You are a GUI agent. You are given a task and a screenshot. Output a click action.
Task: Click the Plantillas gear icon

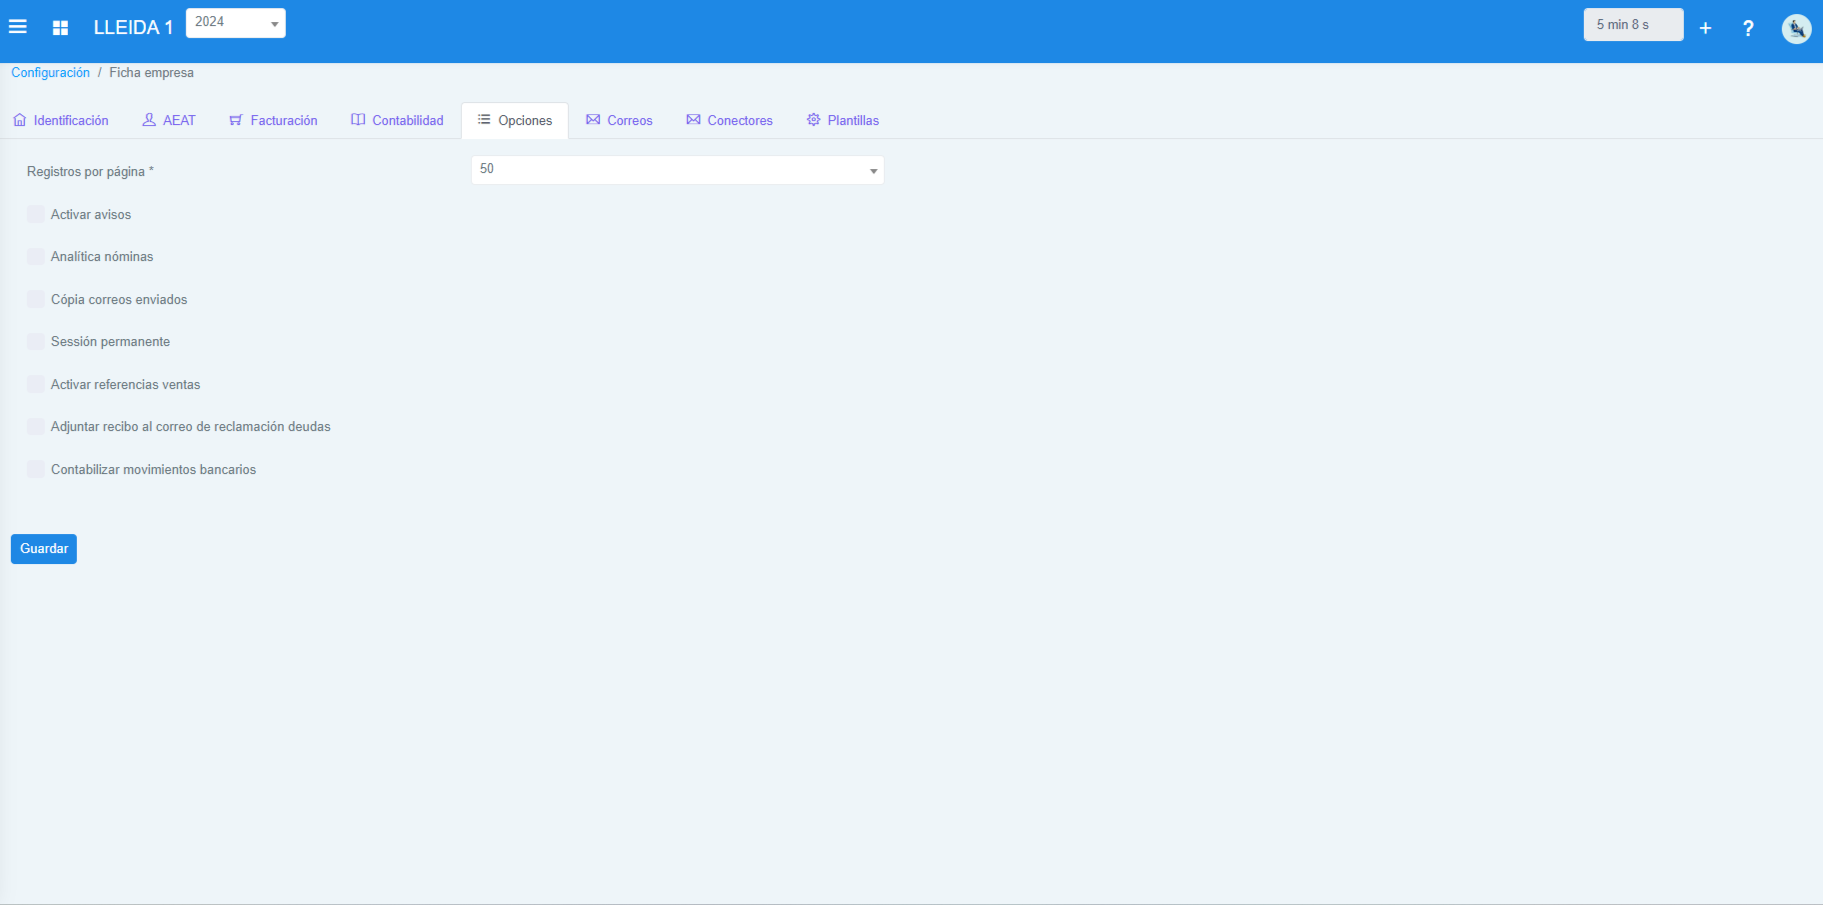814,120
